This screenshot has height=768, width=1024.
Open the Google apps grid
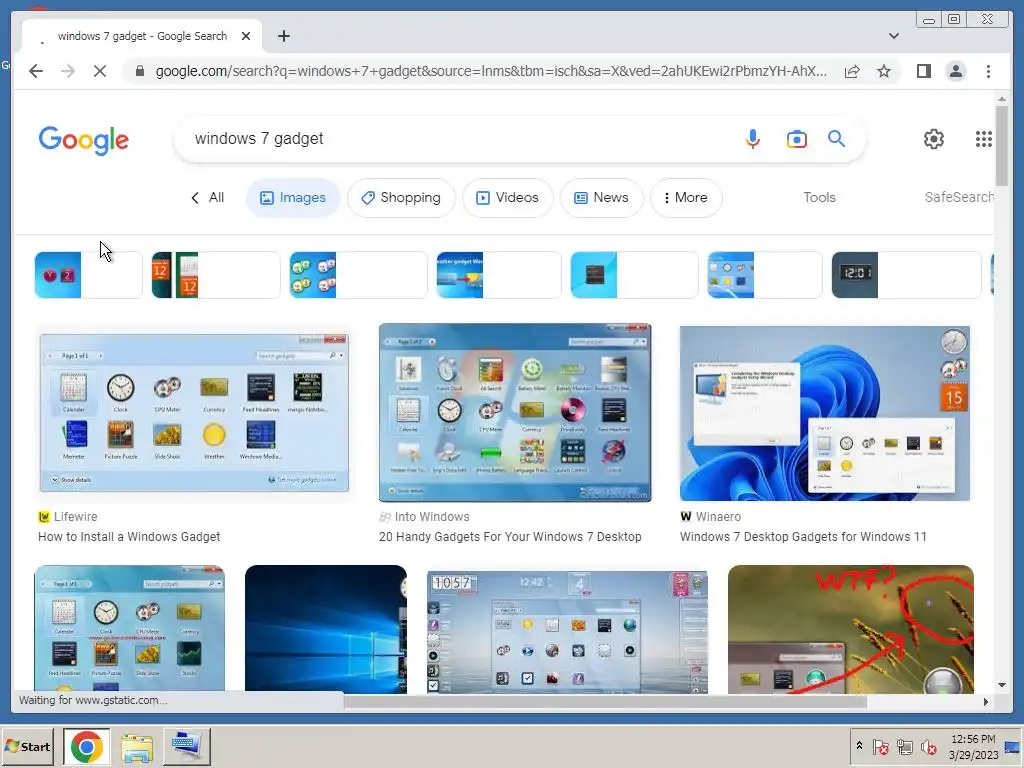(x=984, y=138)
